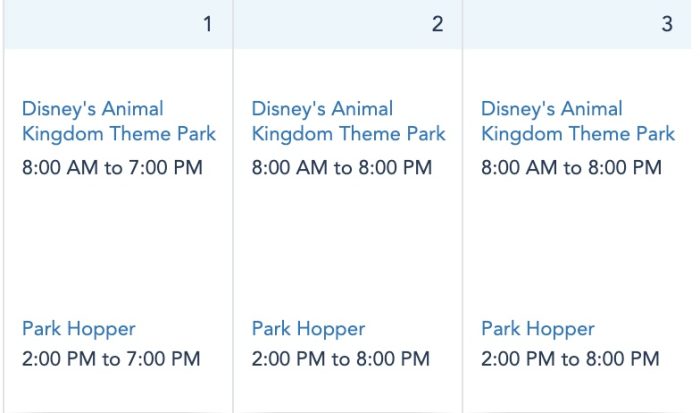Choose date number 3 in the calendar header
The height and width of the screenshot is (413, 700).
point(667,24)
